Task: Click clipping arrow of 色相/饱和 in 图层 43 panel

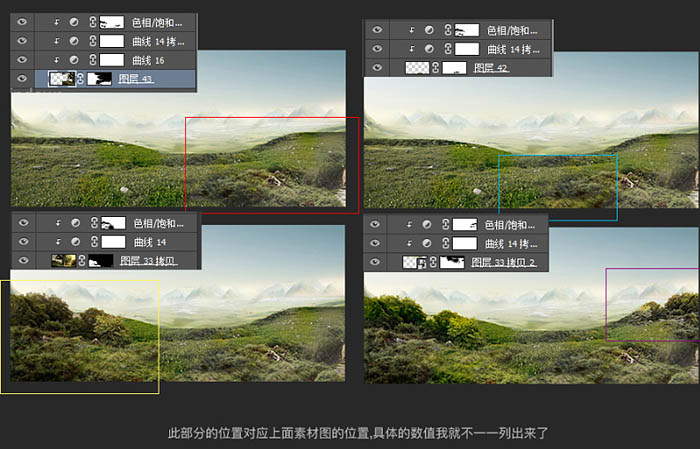Action: (x=57, y=22)
